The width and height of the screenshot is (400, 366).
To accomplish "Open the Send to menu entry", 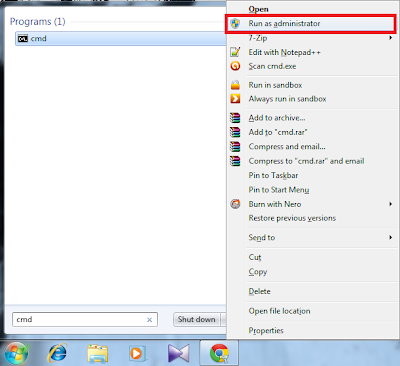I will [262, 237].
